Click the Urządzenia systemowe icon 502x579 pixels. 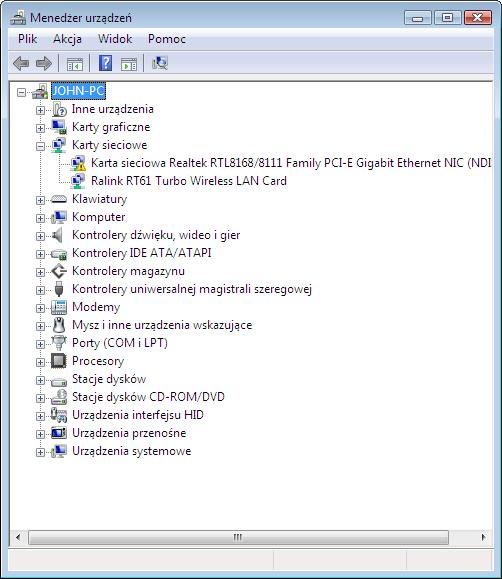click(x=59, y=451)
